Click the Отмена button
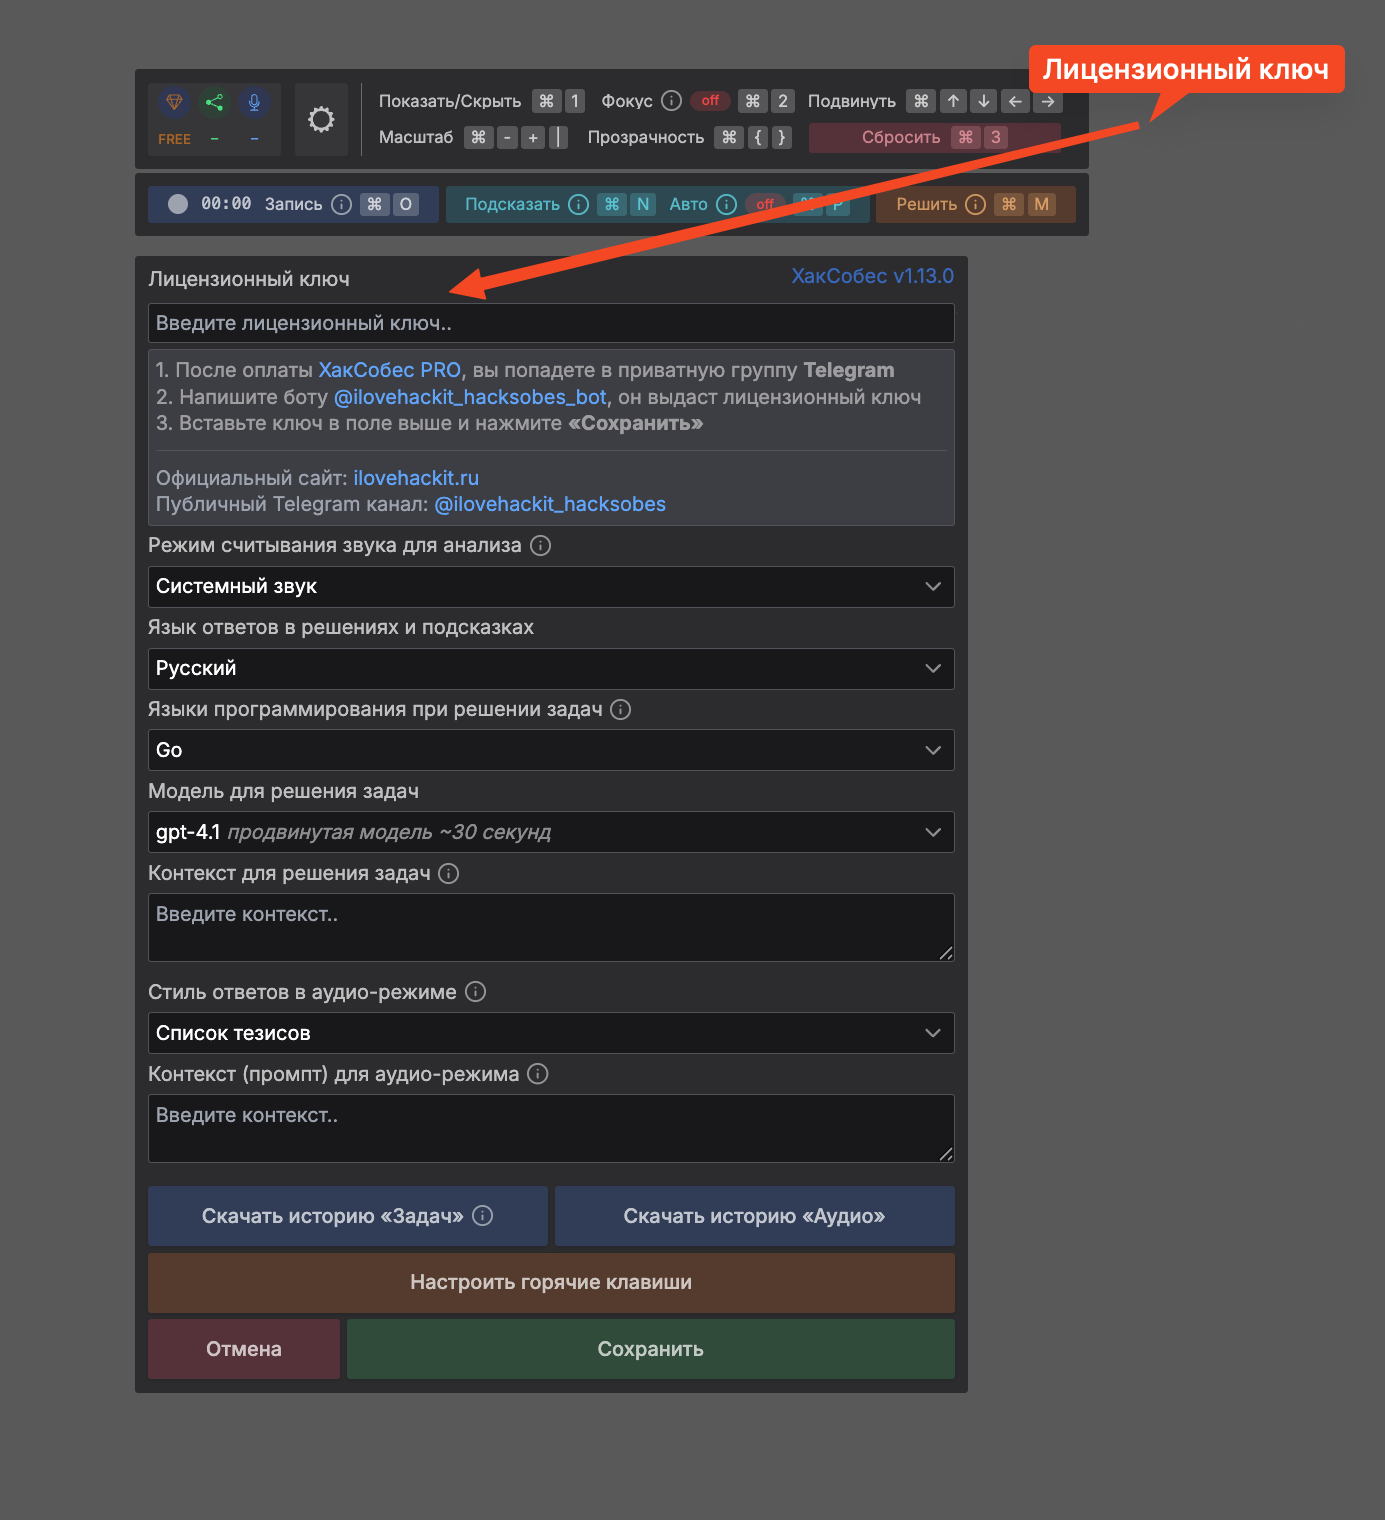 (x=244, y=1349)
